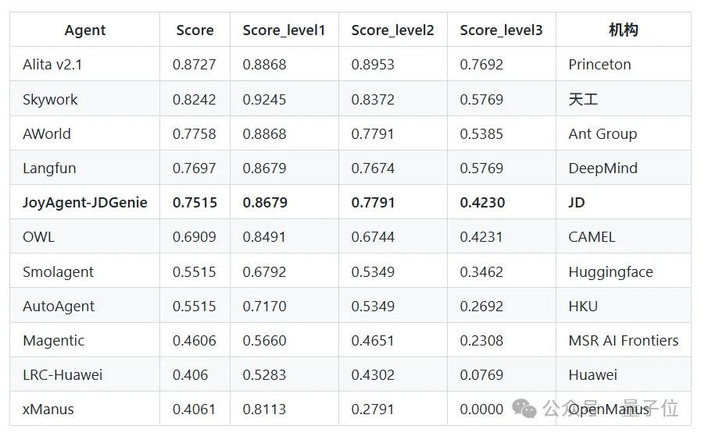Viewport: 701px width, 436px height.
Task: Select the value "0.8113"
Action: click(x=264, y=409)
